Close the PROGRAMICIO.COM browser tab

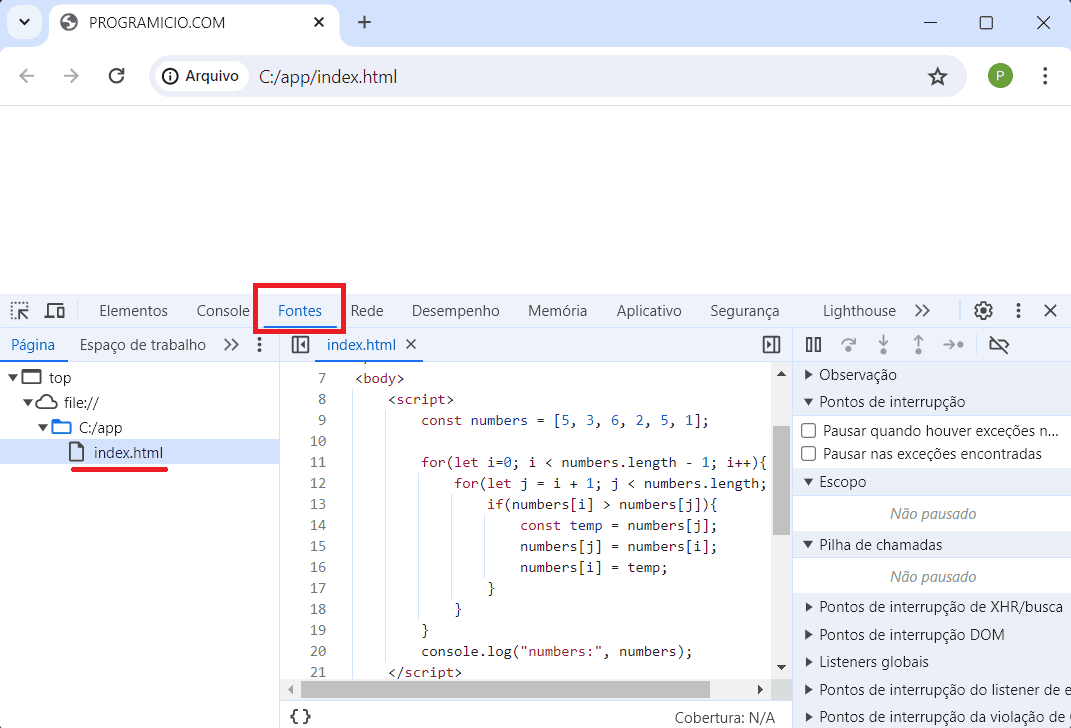coord(318,23)
